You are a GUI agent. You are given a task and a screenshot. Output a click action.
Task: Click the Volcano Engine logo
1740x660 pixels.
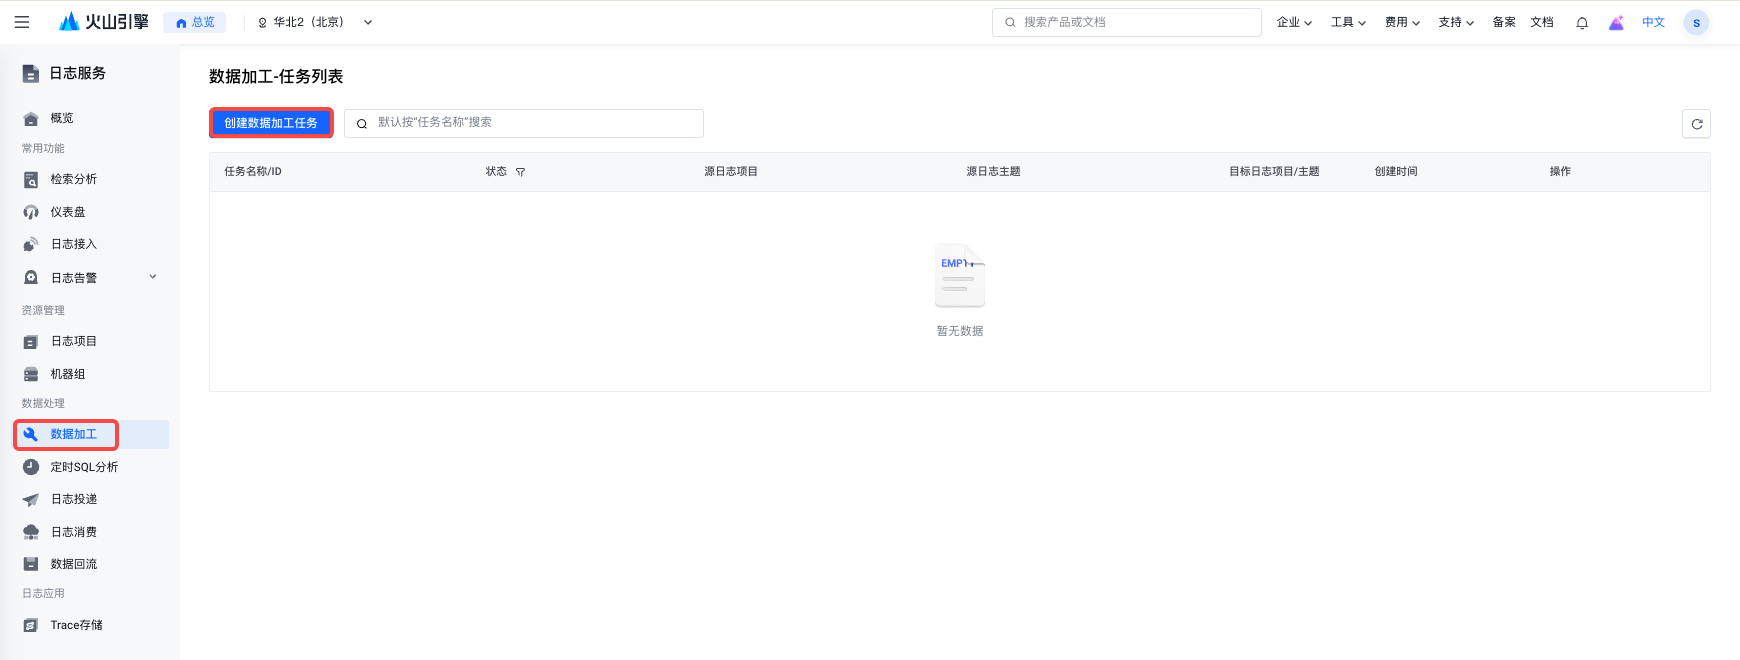pyautogui.click(x=103, y=22)
